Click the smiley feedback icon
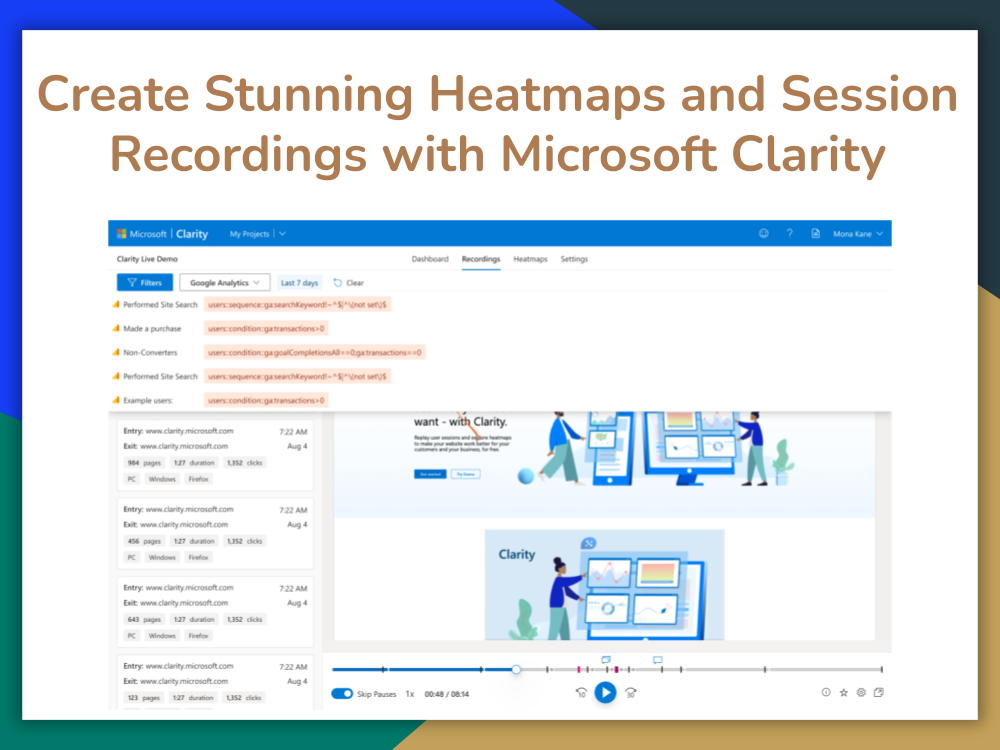This screenshot has width=1000, height=750. point(764,232)
